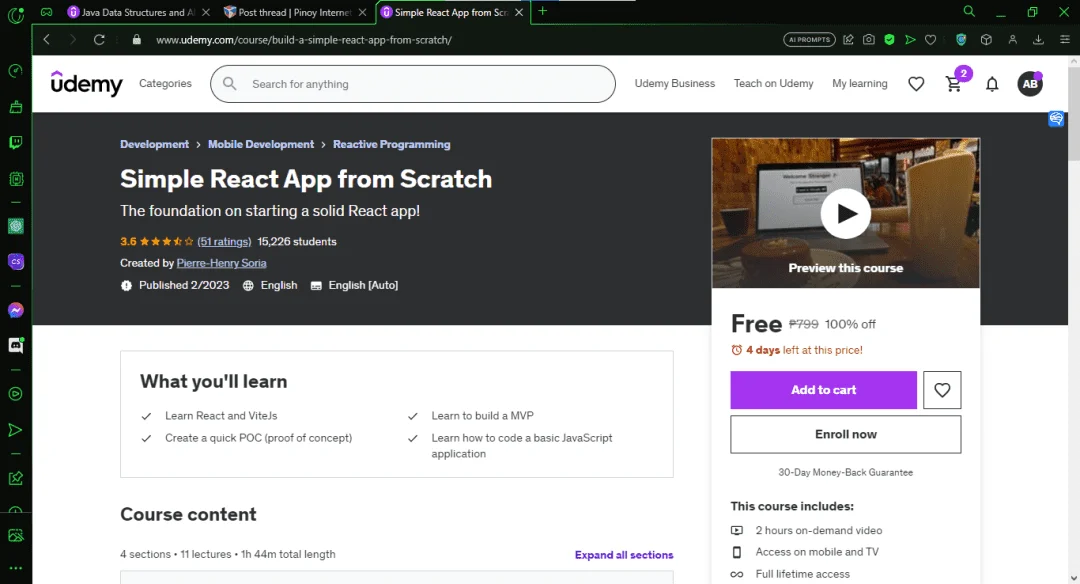The image size is (1080, 584).
Task: Open the downloads icon in browser toolbar
Action: [x=1038, y=39]
